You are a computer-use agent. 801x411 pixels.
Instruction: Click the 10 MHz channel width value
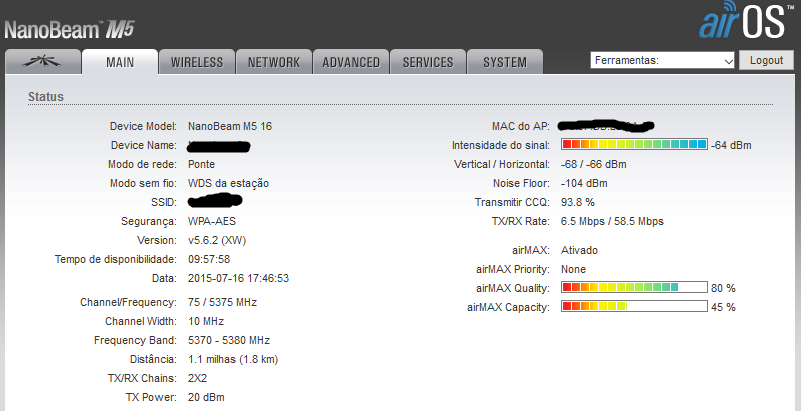tap(206, 321)
